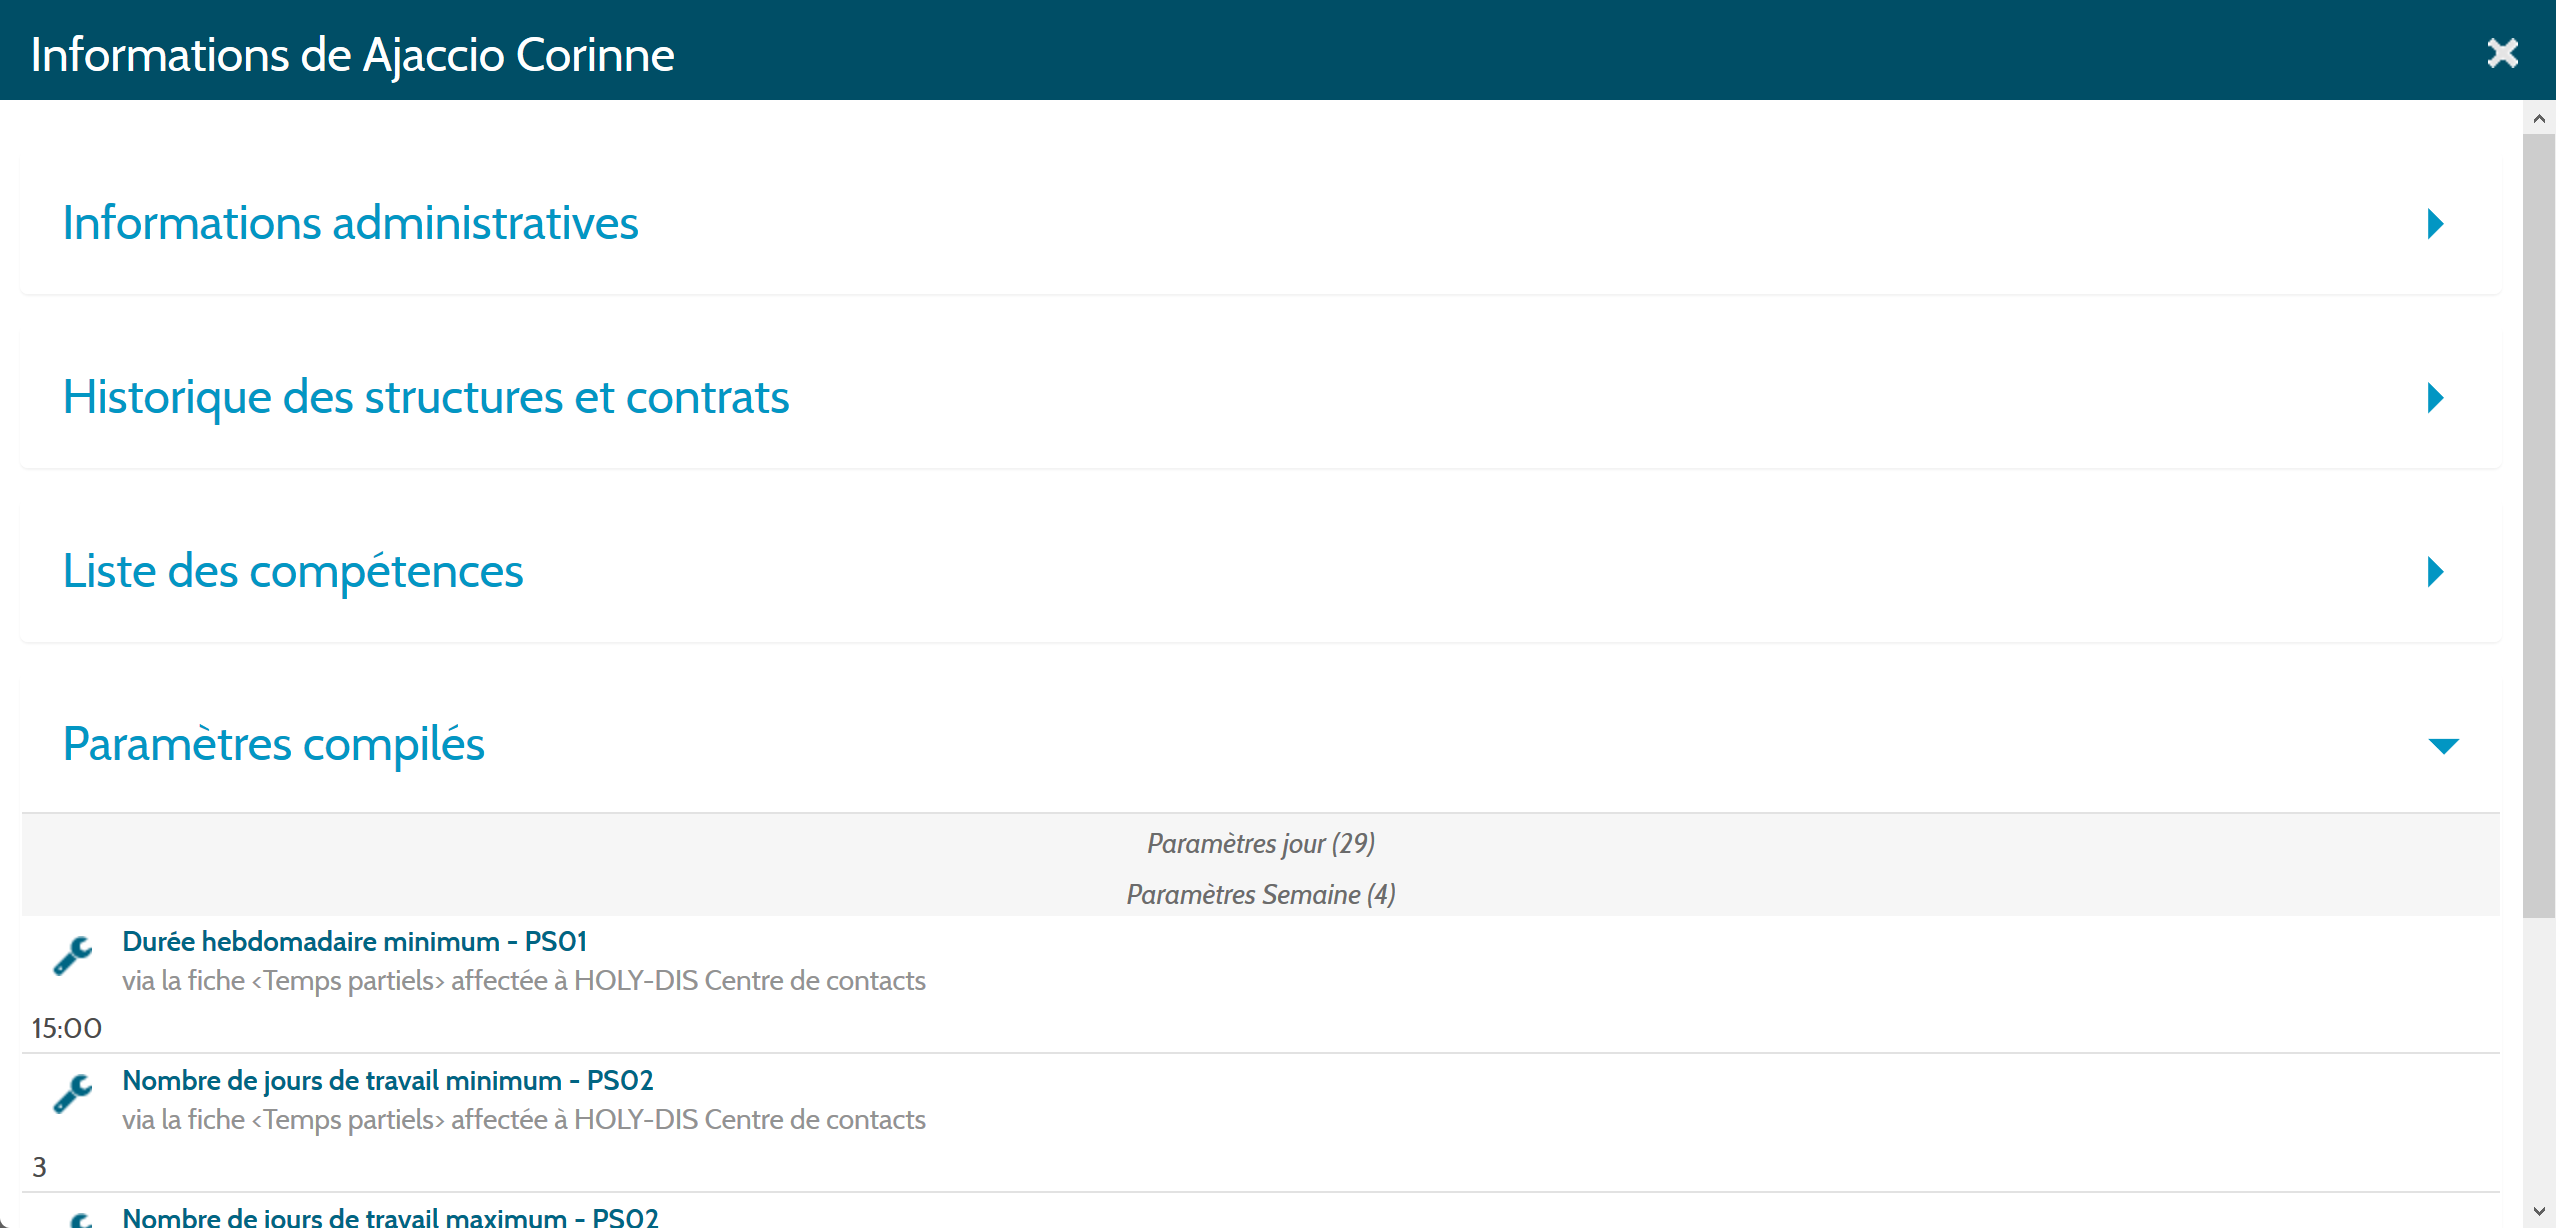The width and height of the screenshot is (2556, 1228).
Task: Open Durée hebdomadaire minimum - PS01 parameter
Action: (354, 941)
